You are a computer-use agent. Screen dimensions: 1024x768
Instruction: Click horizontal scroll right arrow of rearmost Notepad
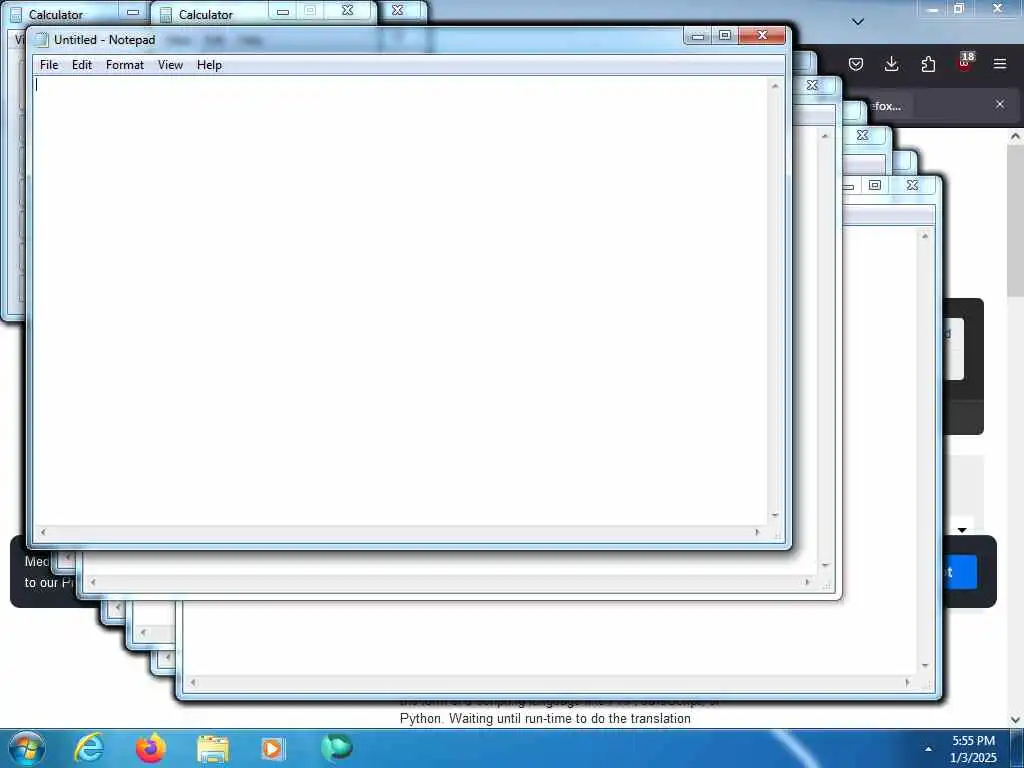908,682
